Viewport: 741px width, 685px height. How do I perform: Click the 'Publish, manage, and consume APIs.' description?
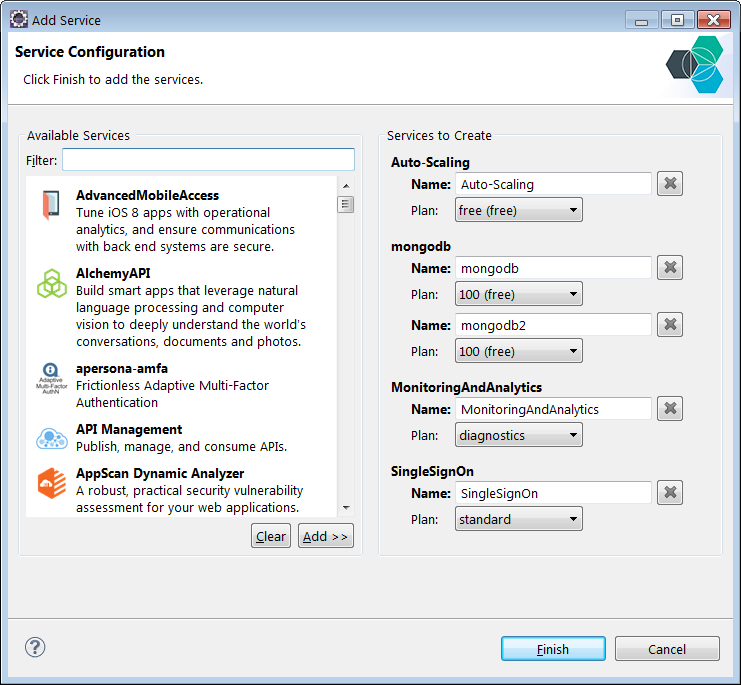pos(181,446)
